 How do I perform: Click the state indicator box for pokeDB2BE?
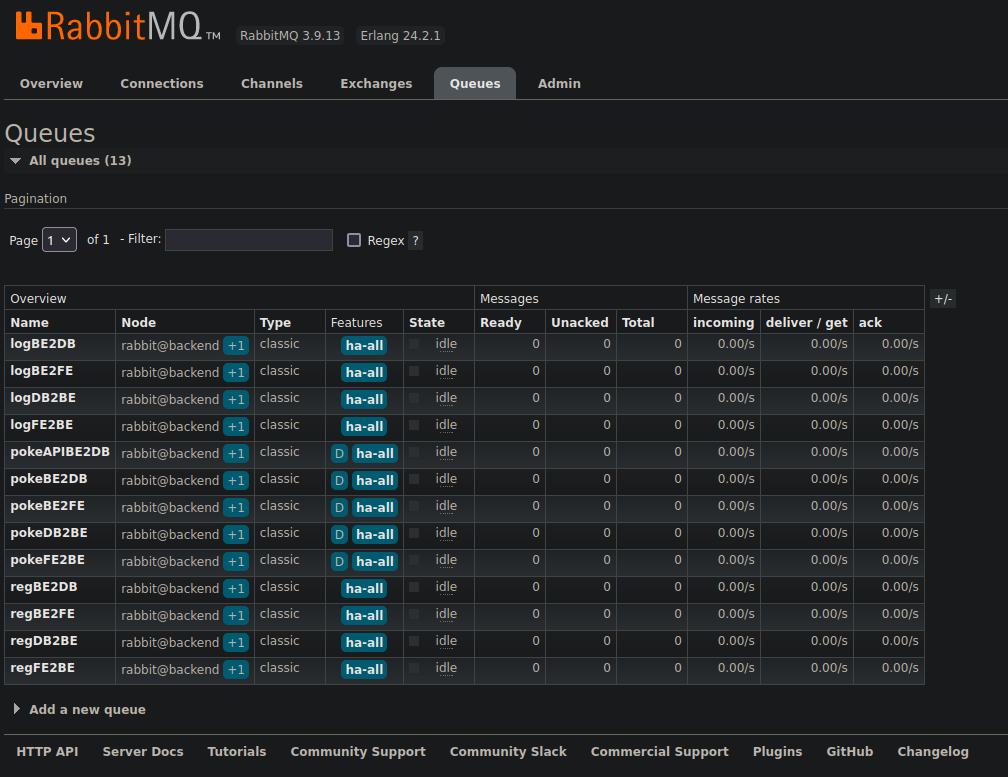pyautogui.click(x=414, y=533)
